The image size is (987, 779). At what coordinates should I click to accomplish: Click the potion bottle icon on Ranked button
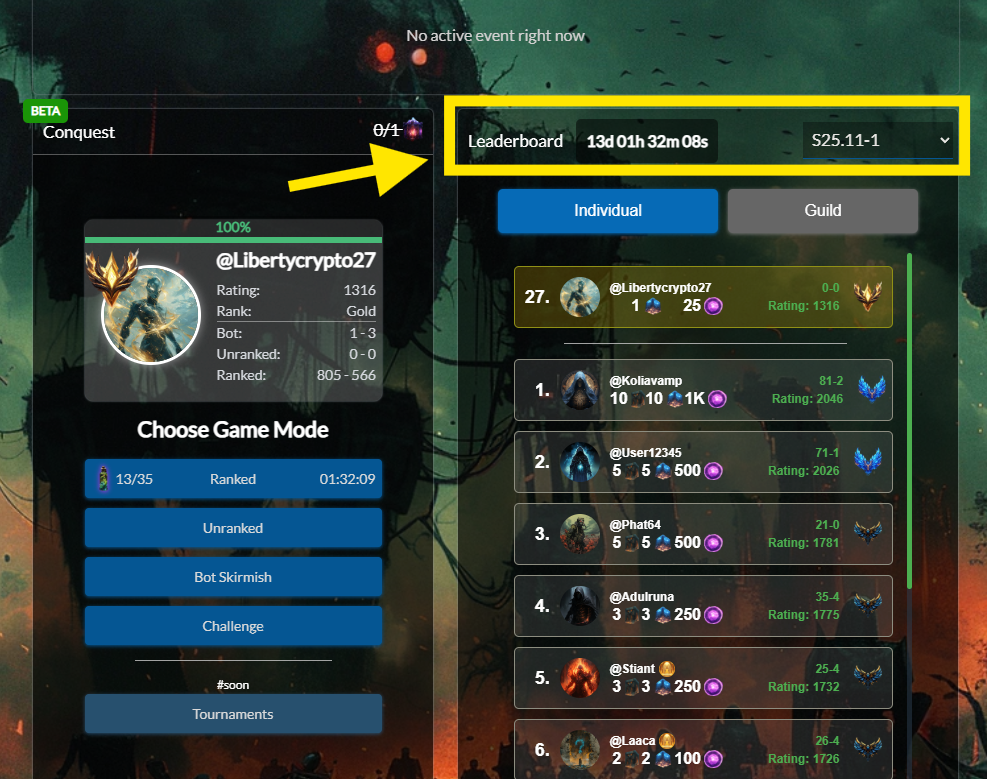pyautogui.click(x=103, y=479)
